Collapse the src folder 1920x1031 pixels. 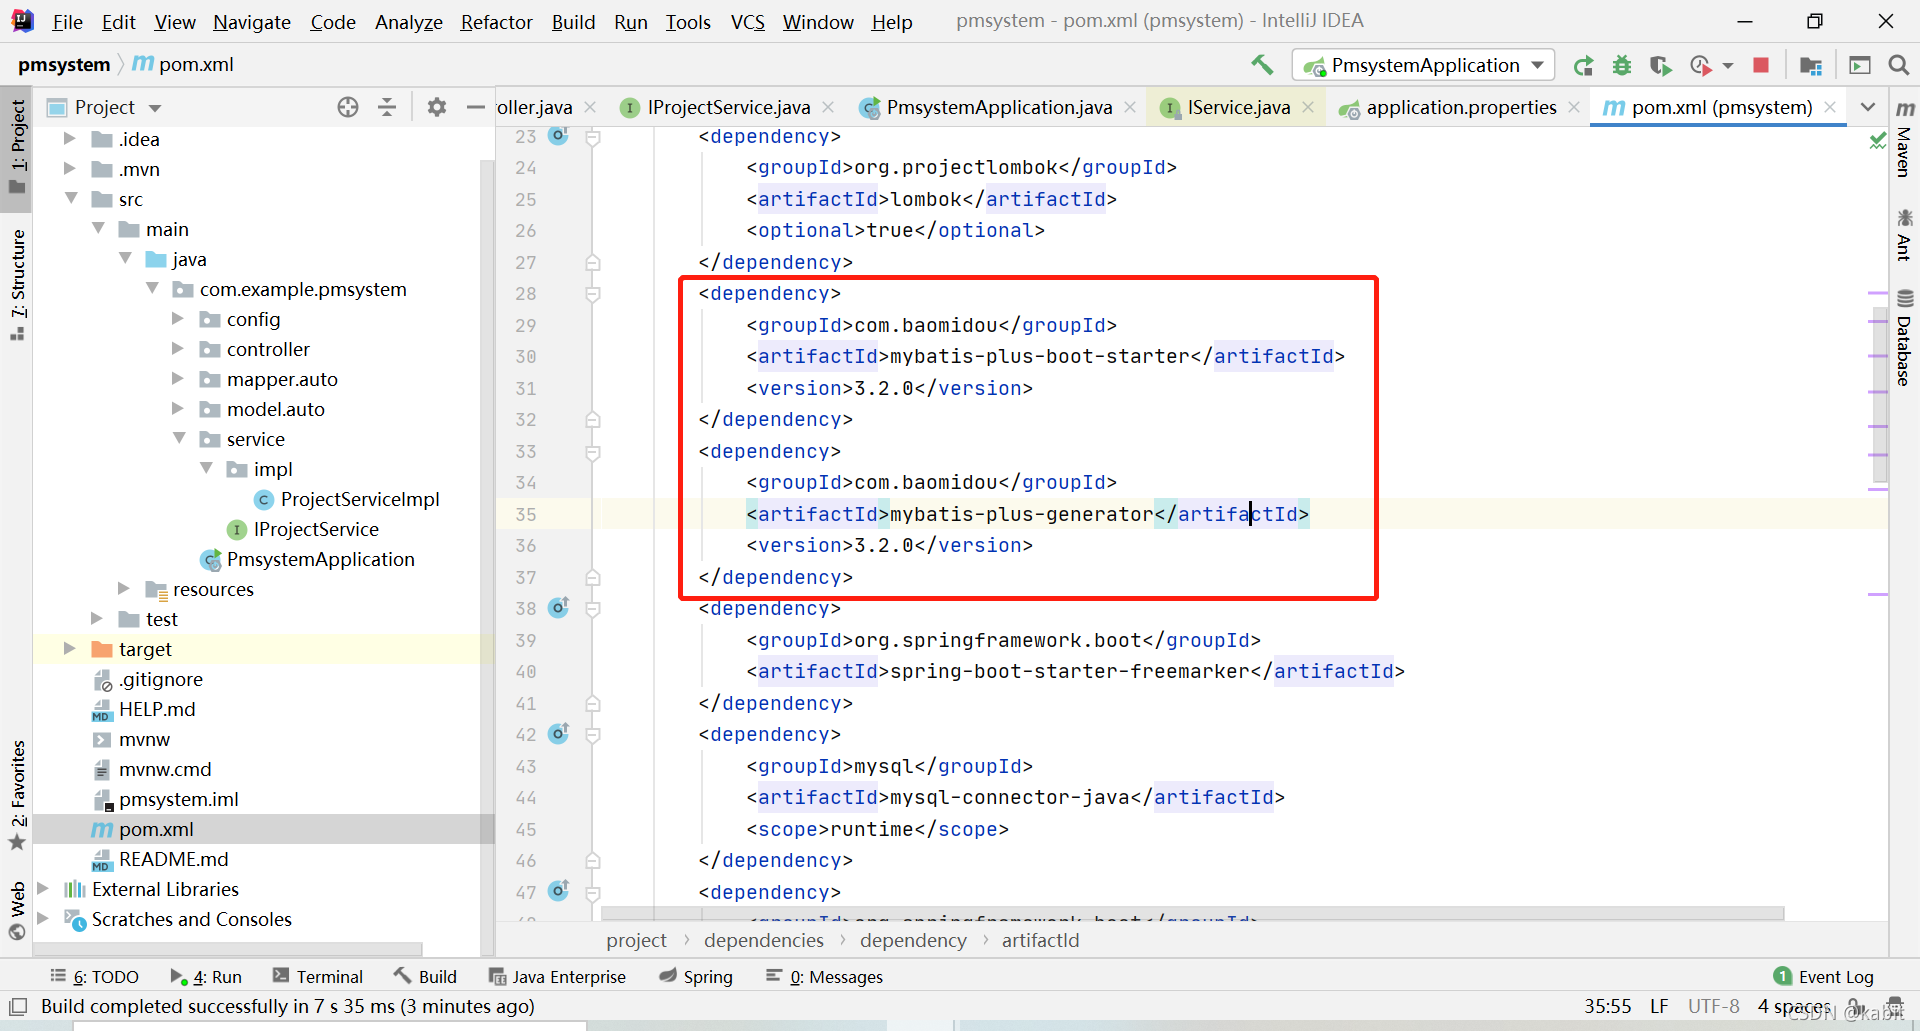pyautogui.click(x=71, y=199)
